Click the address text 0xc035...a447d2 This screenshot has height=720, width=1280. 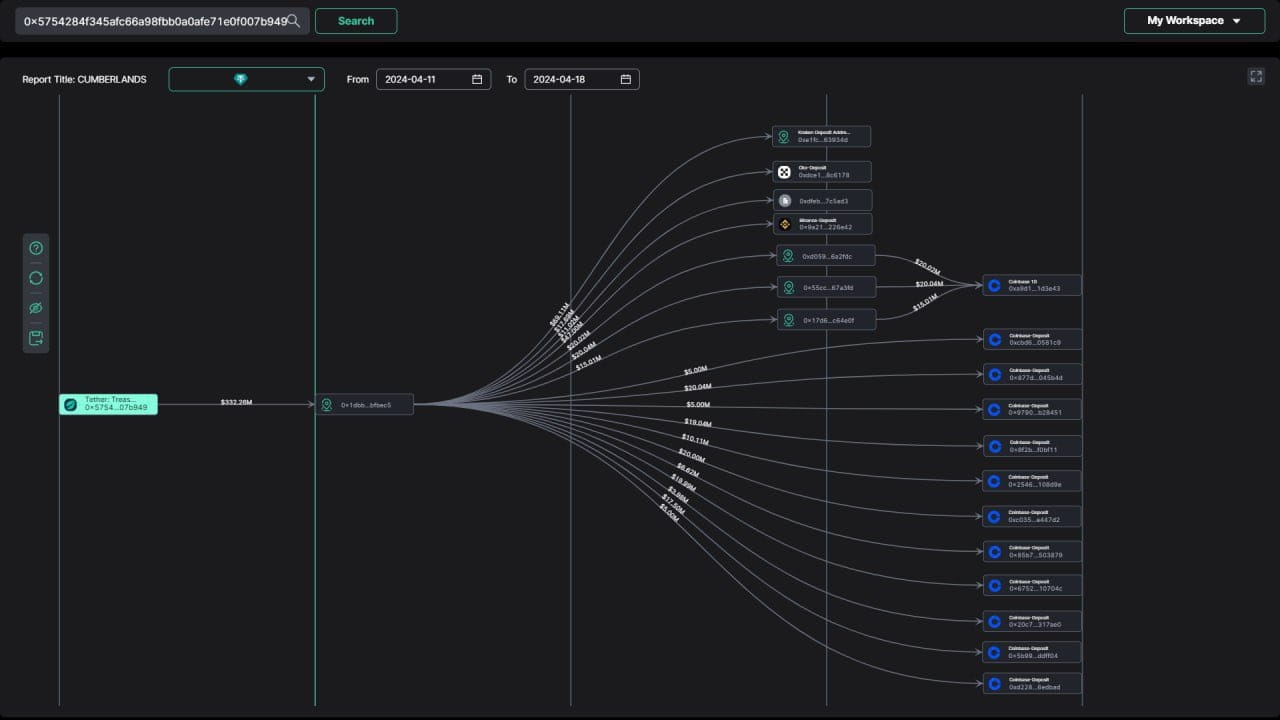click(x=1035, y=520)
